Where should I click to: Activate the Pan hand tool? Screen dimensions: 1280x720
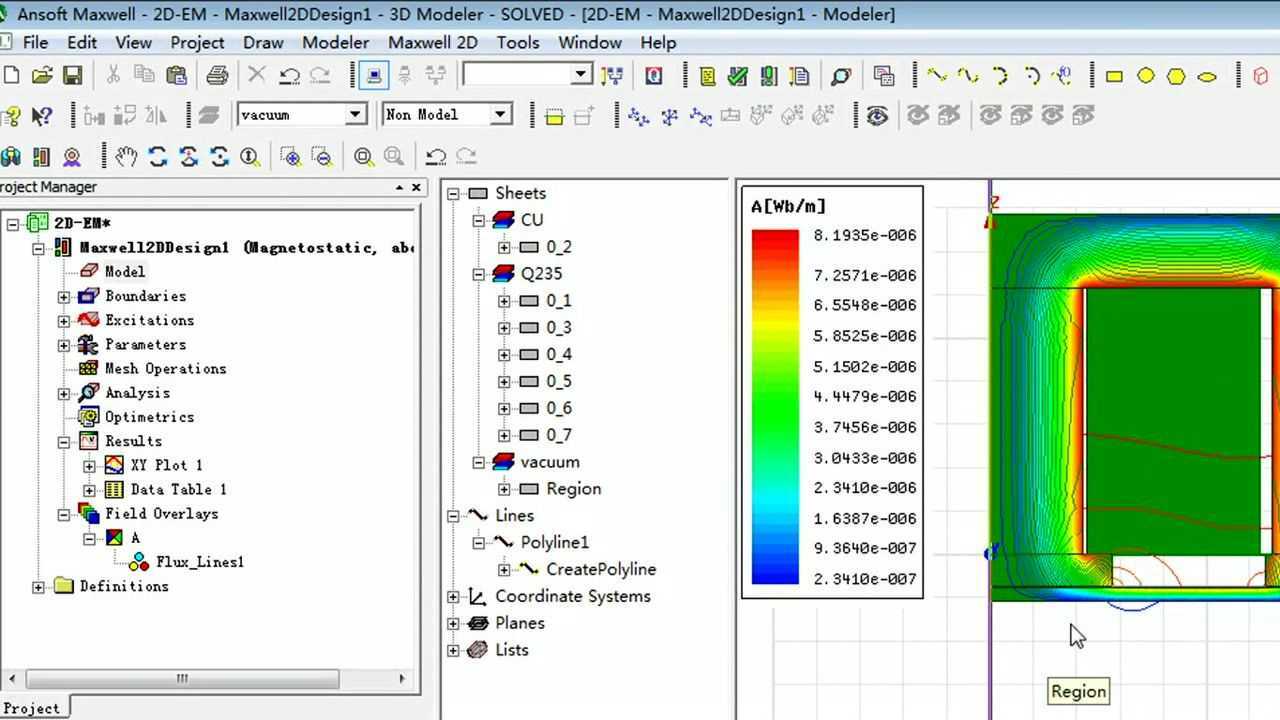pos(125,156)
